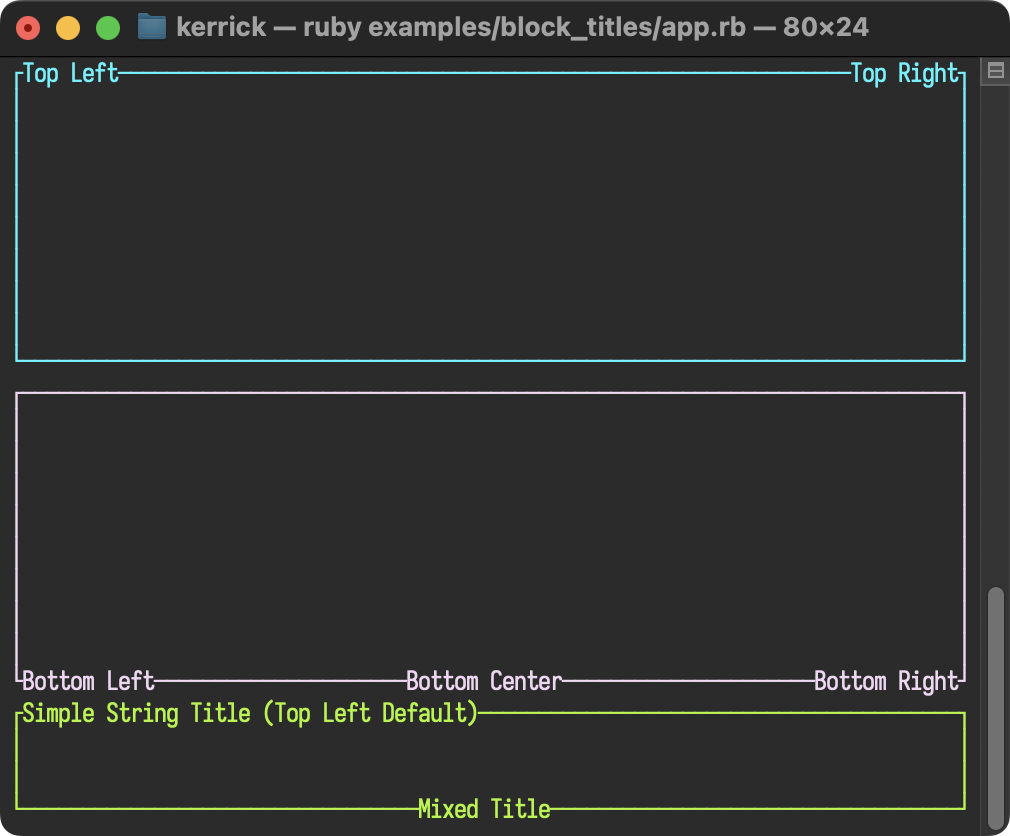Click the 'Bottom Right' title text
Screen dimensions: 1010x836
[x=886, y=681]
